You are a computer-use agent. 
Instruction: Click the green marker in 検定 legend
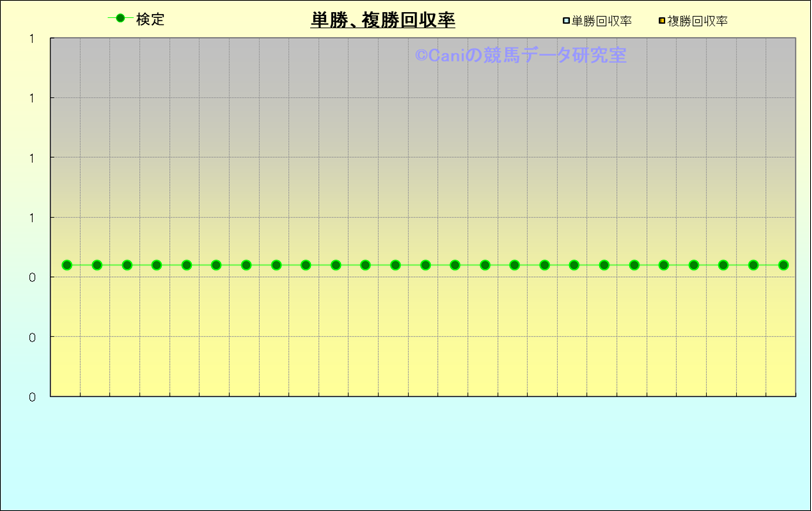coord(120,19)
